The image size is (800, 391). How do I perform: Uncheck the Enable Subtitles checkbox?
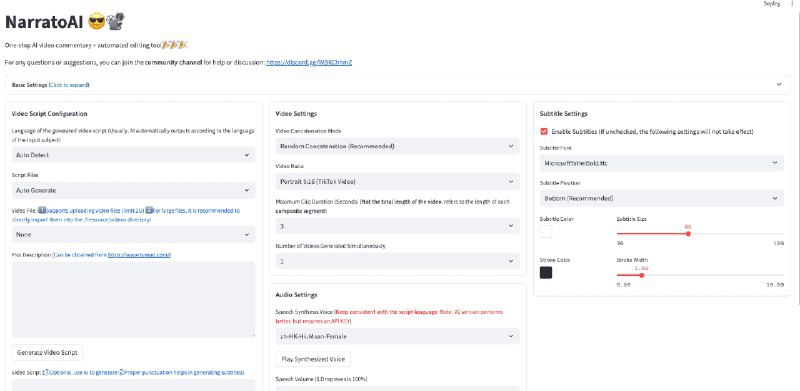[x=544, y=132]
